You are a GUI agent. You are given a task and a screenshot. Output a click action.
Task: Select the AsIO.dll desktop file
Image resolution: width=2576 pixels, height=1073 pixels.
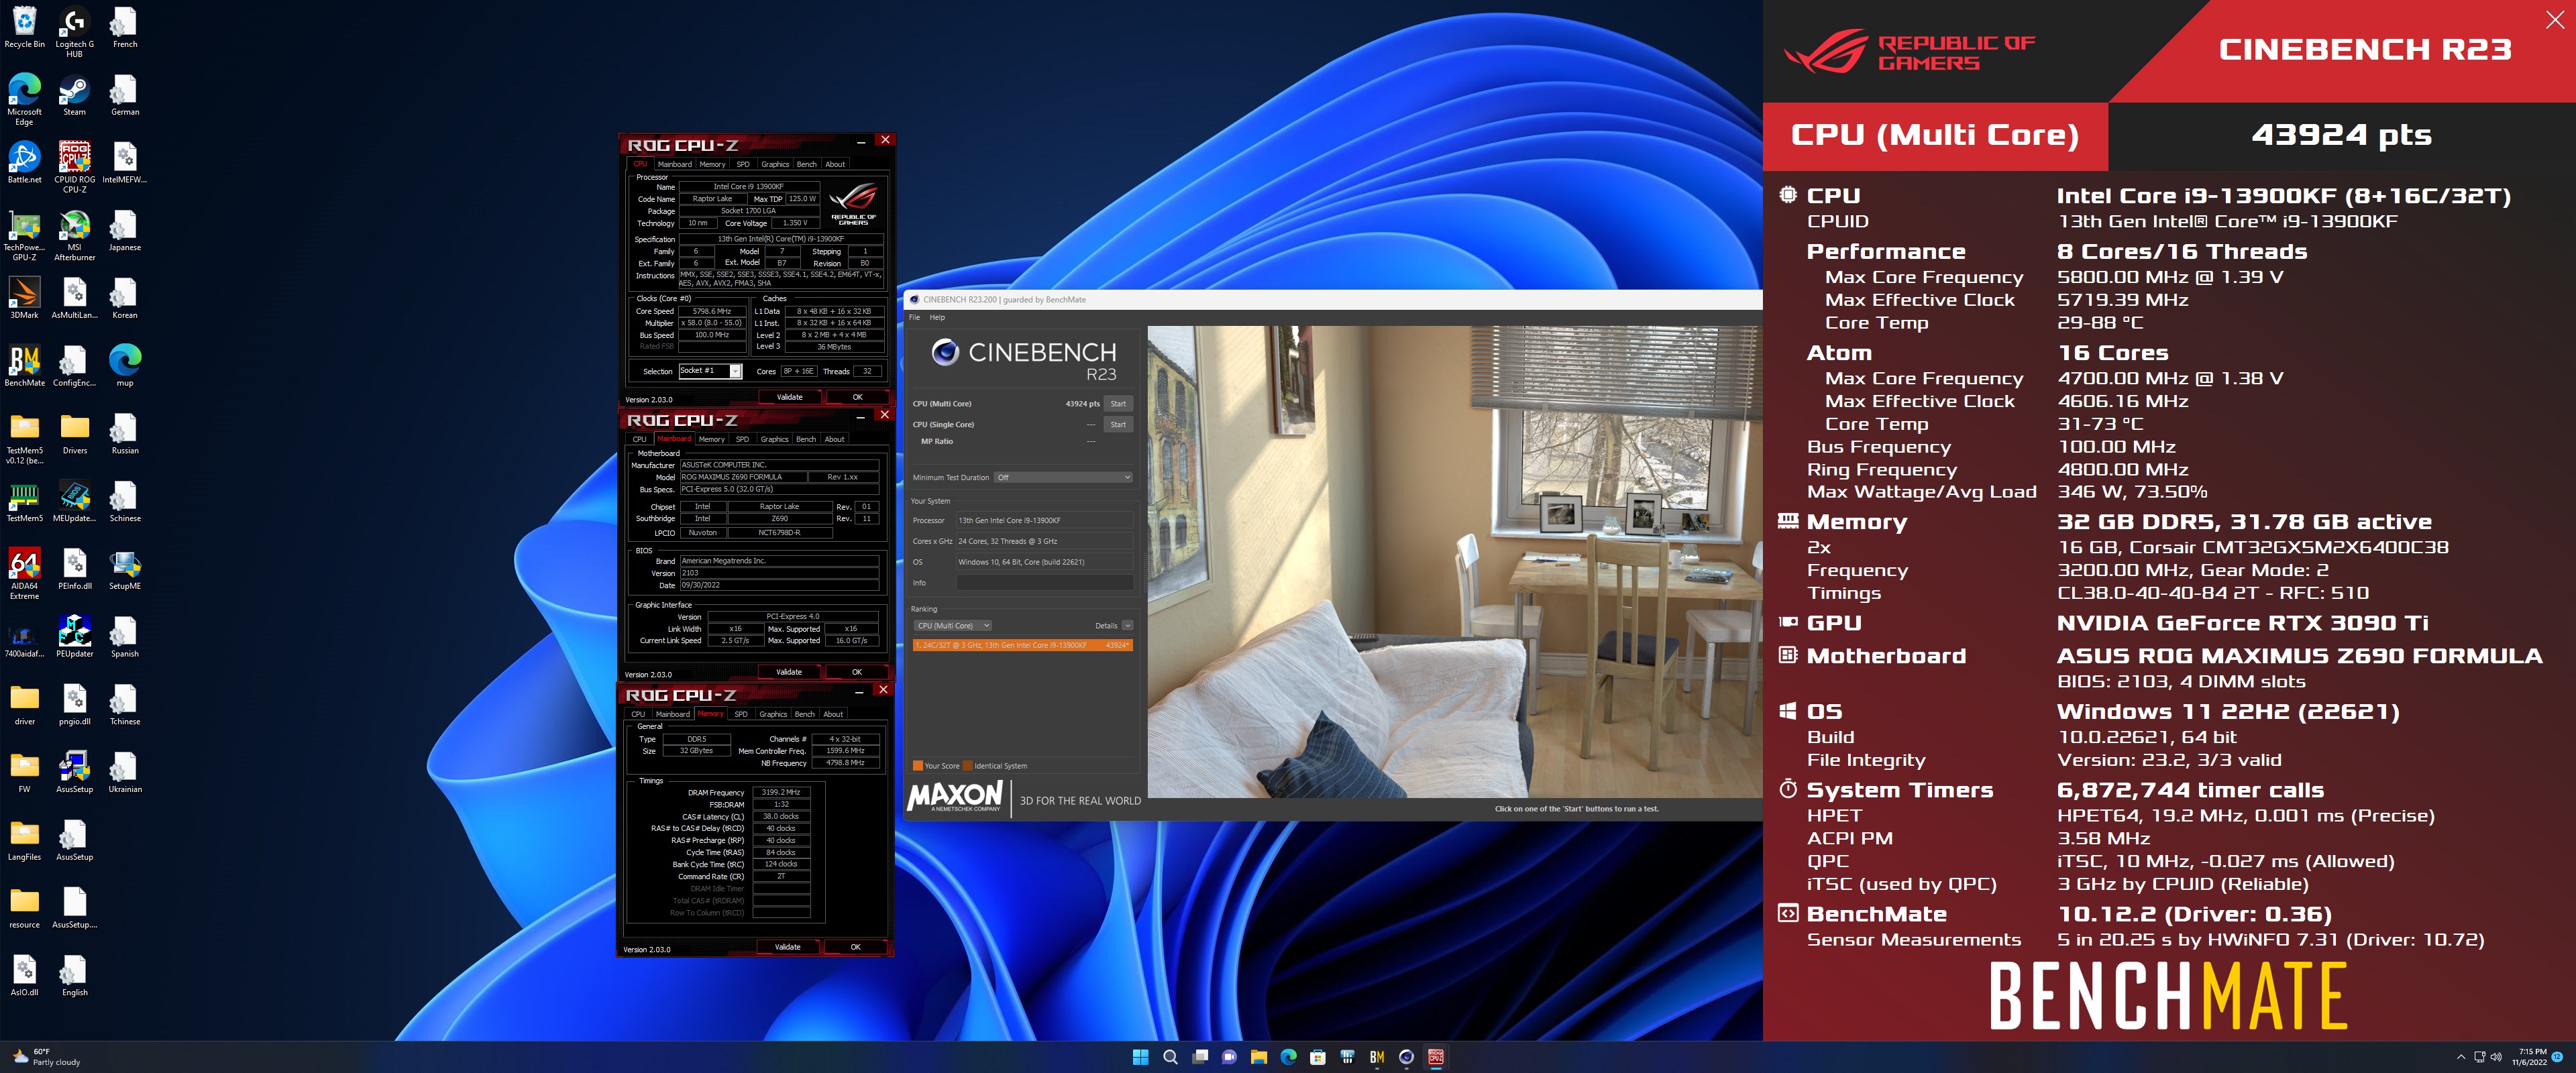coord(24,975)
